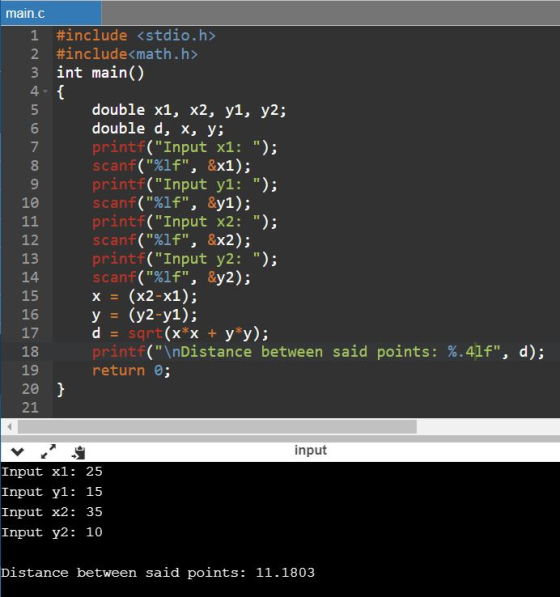This screenshot has width=560, height=597.
Task: Click the x = (x2-x1) statement
Action: pos(145,297)
